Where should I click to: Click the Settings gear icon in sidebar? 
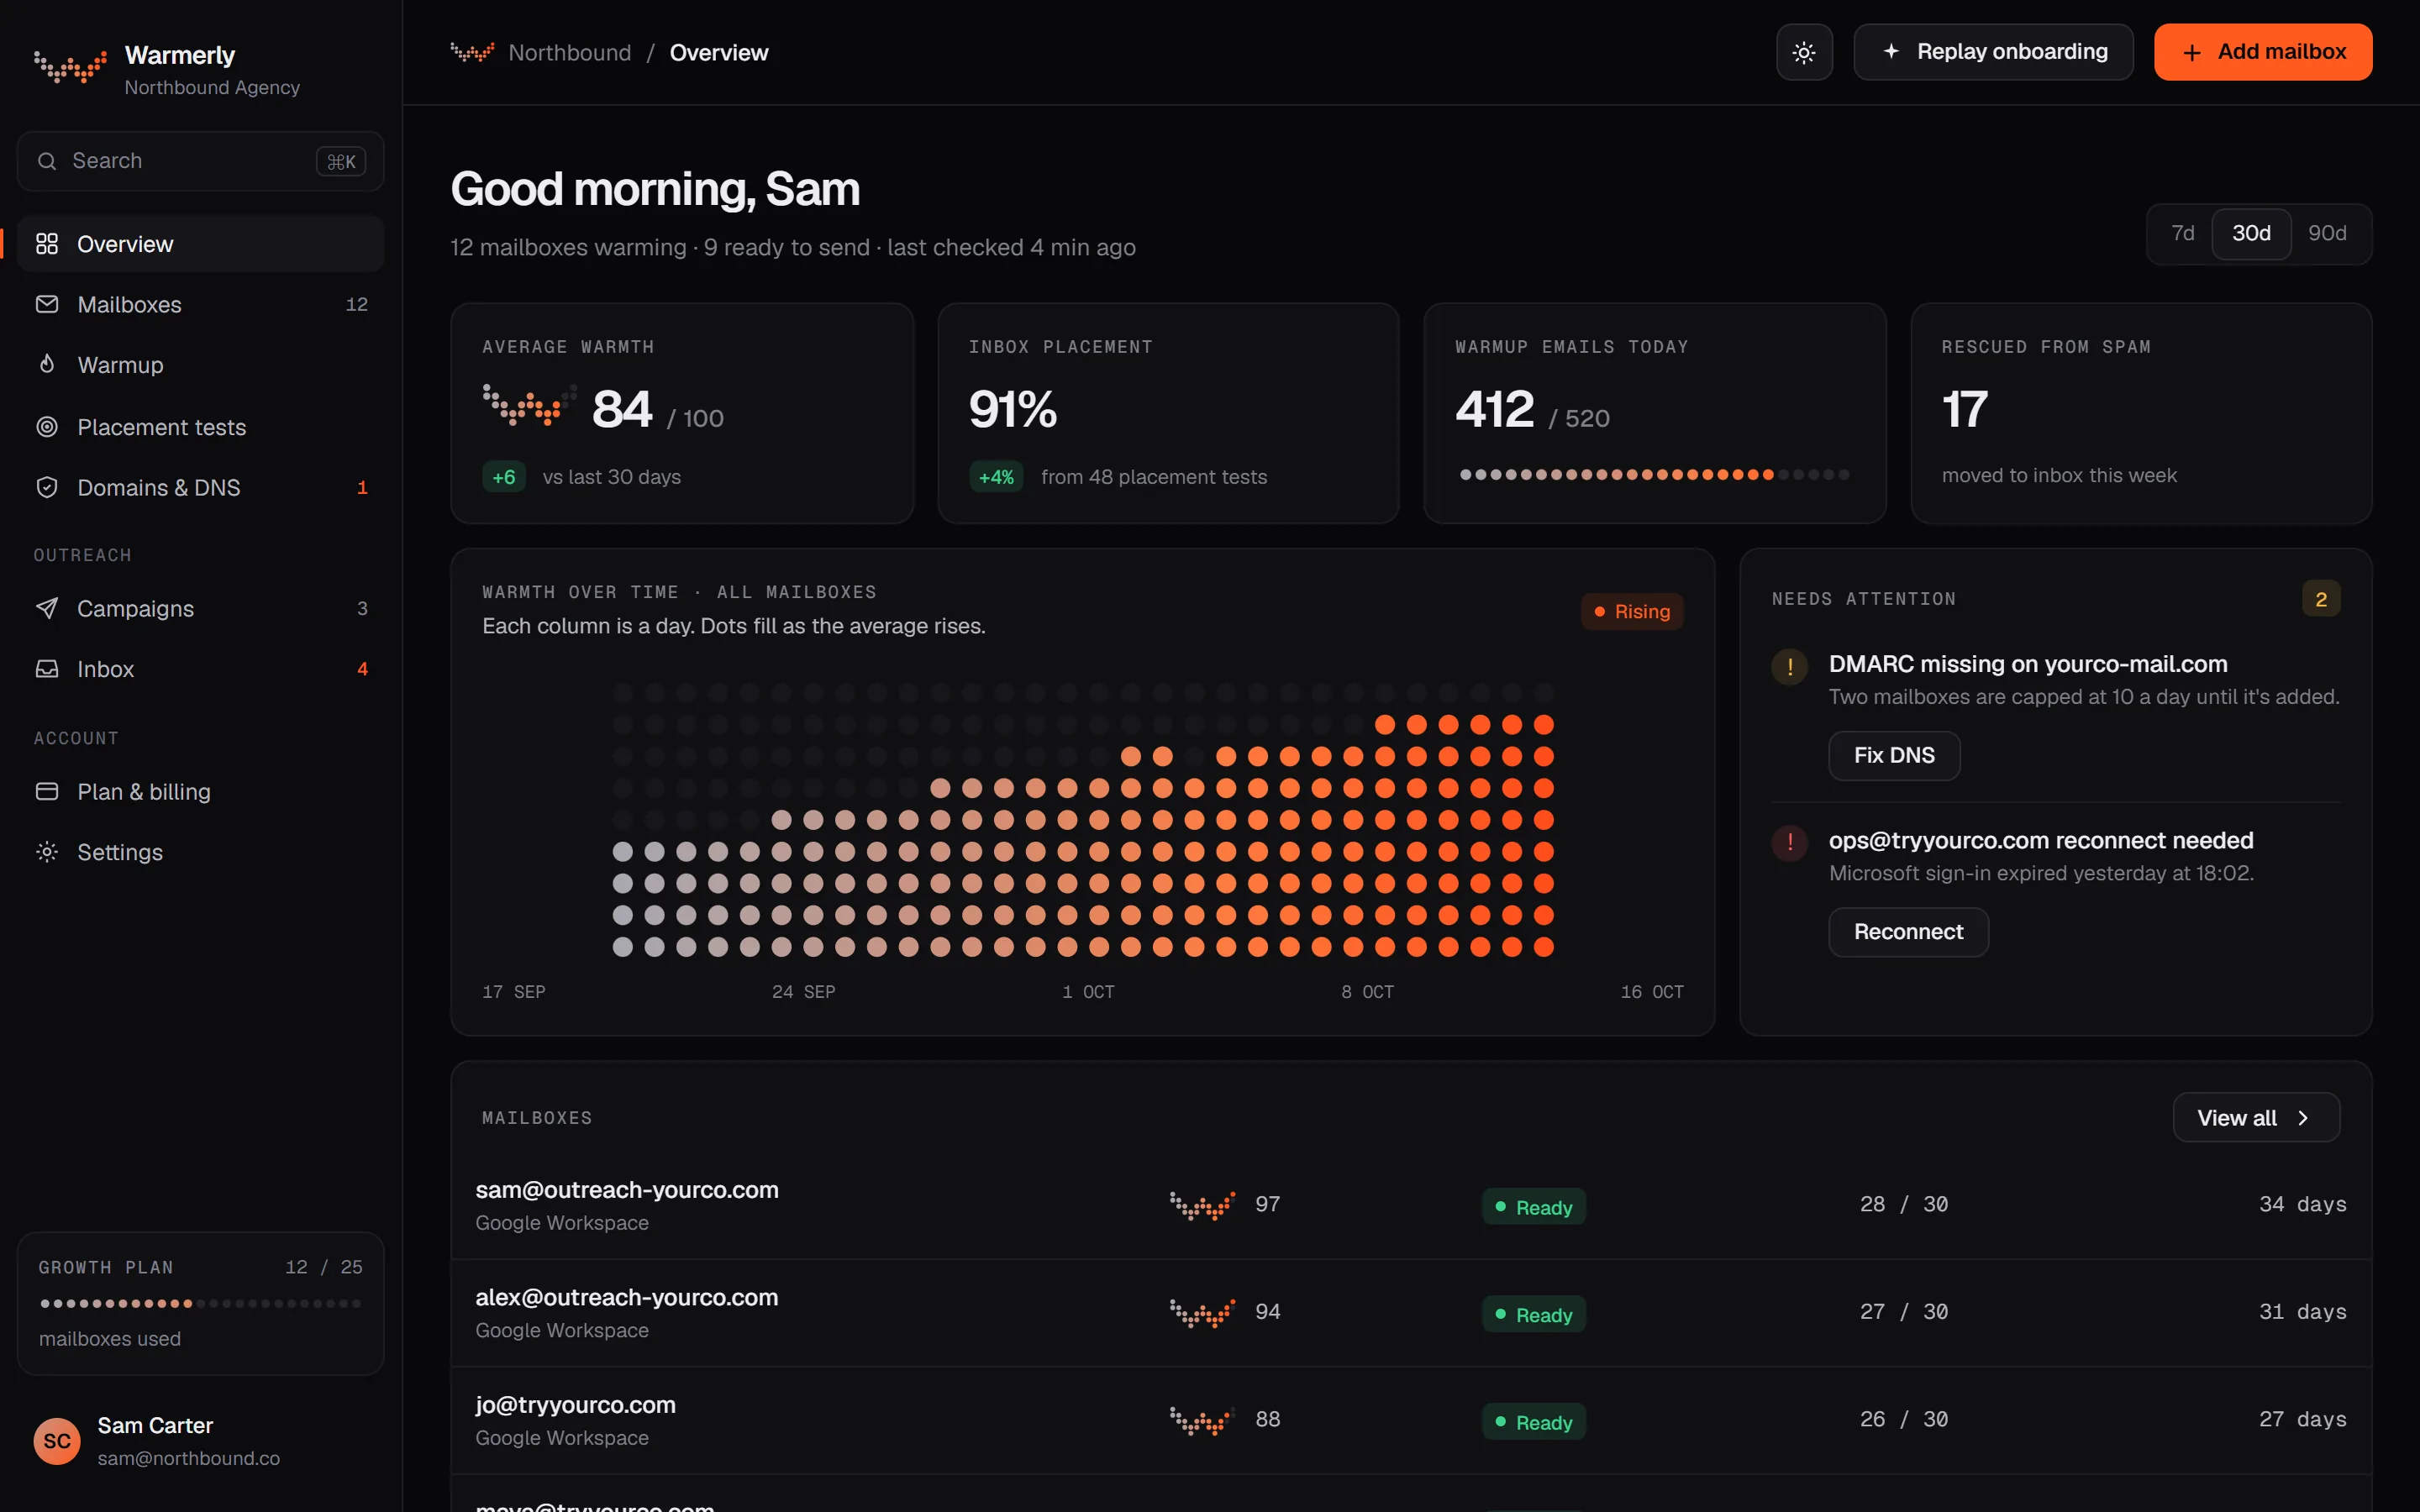(x=47, y=852)
